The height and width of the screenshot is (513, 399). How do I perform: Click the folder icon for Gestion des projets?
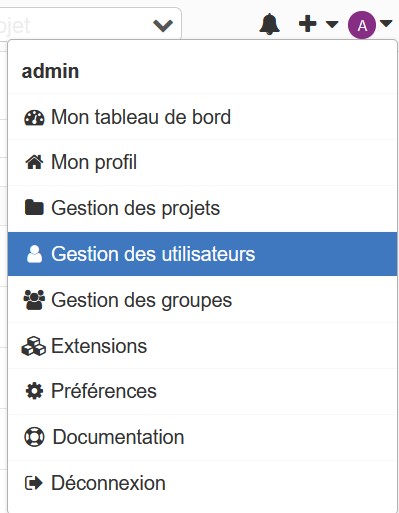click(34, 207)
